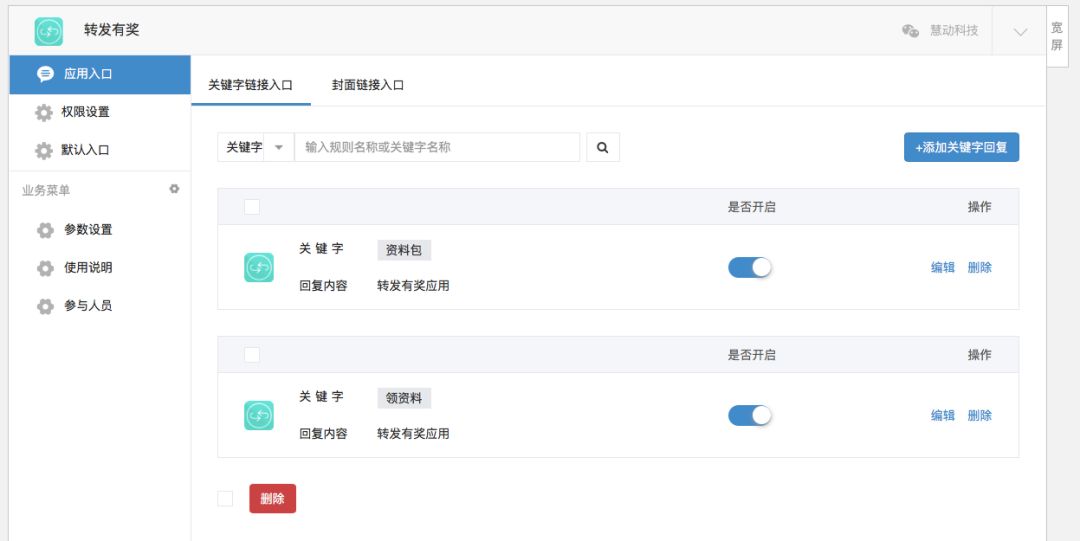Click +添加关键字回复 button

click(x=961, y=147)
